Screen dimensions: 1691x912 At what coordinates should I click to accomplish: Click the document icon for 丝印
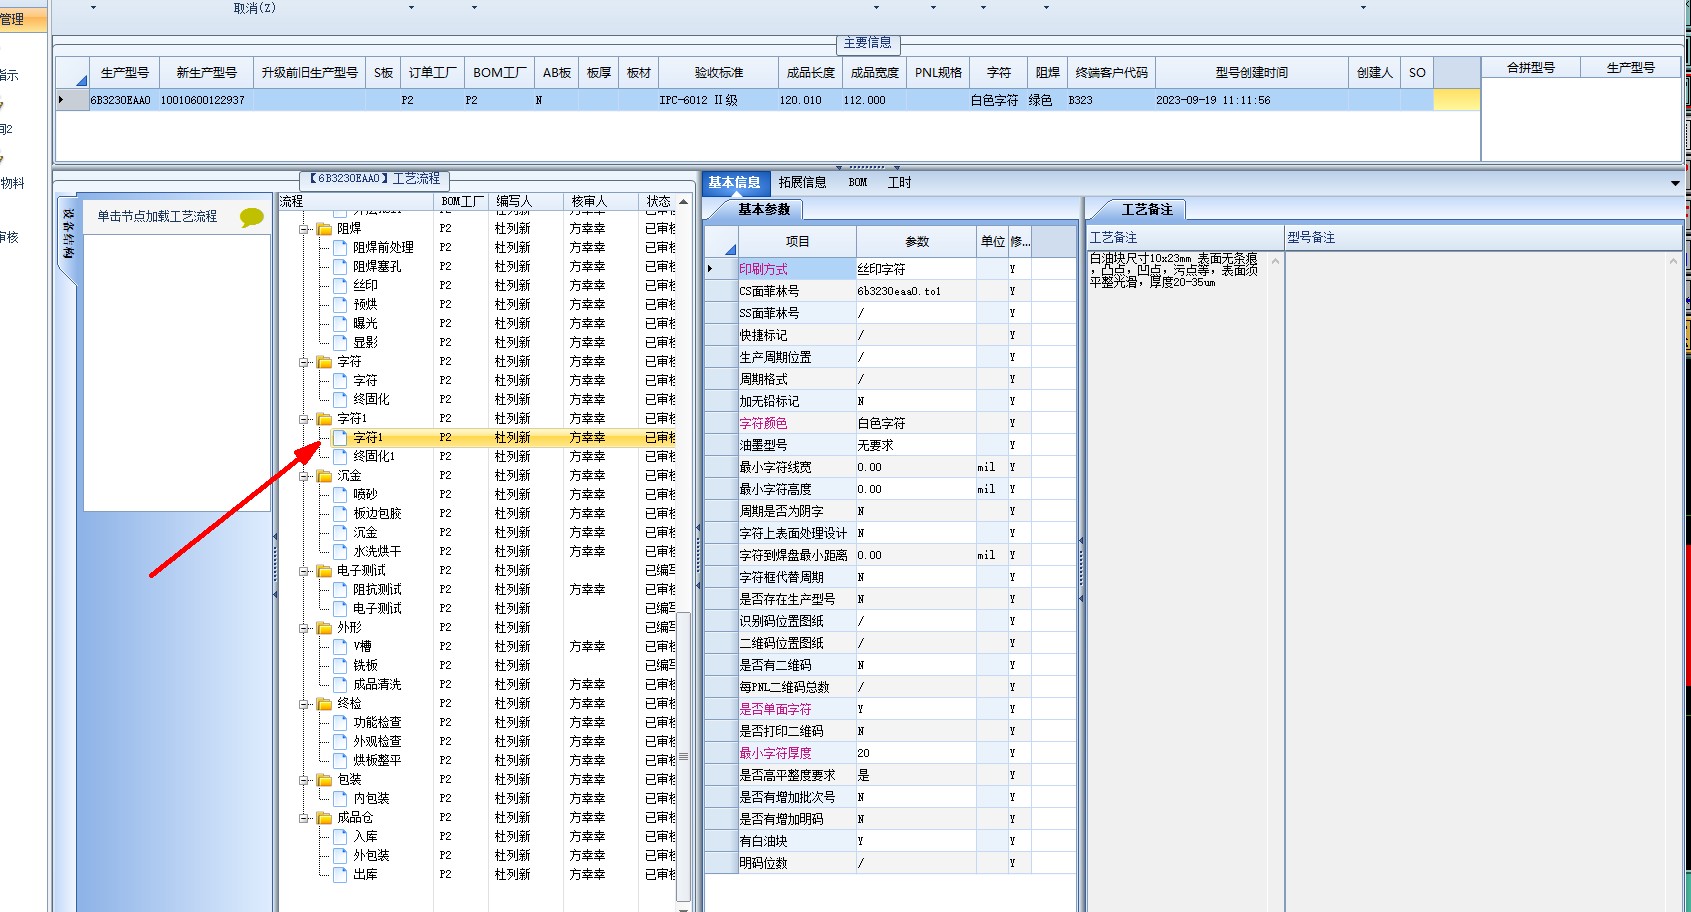[340, 285]
